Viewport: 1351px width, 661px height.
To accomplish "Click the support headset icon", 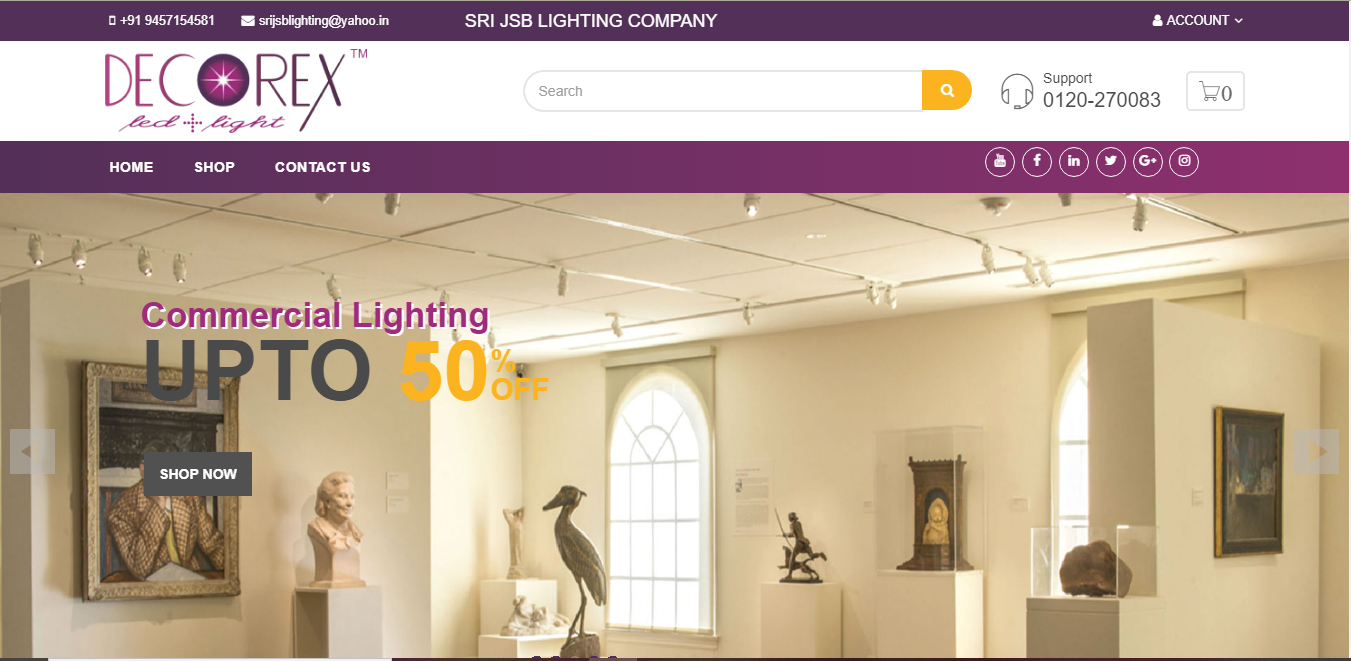I will point(1017,91).
